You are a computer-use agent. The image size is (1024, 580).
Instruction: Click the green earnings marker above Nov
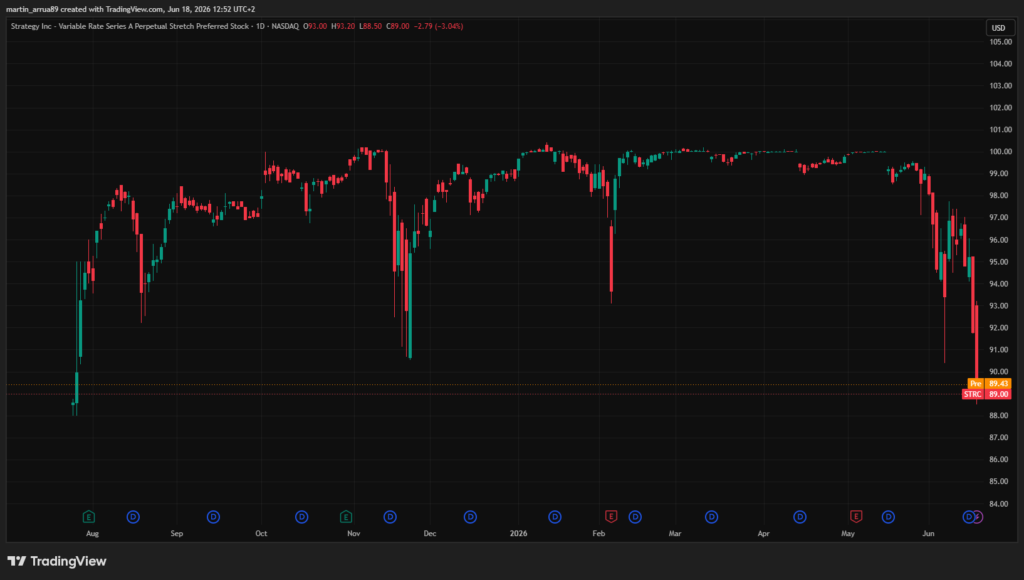pyautogui.click(x=346, y=517)
